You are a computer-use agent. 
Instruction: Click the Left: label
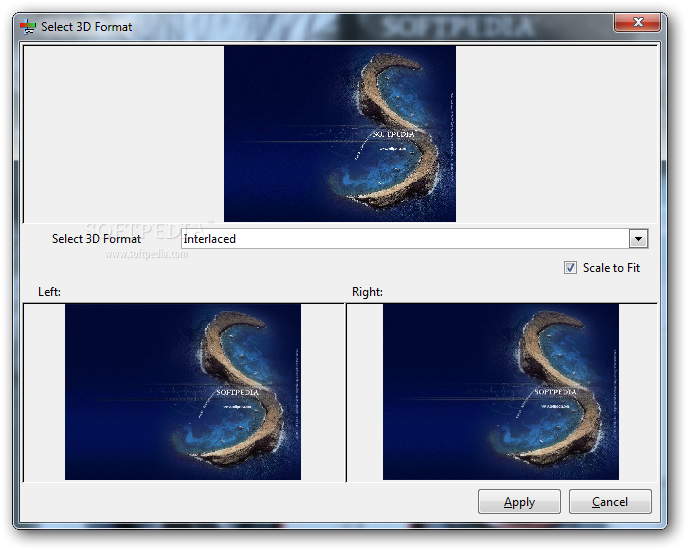coord(49,292)
